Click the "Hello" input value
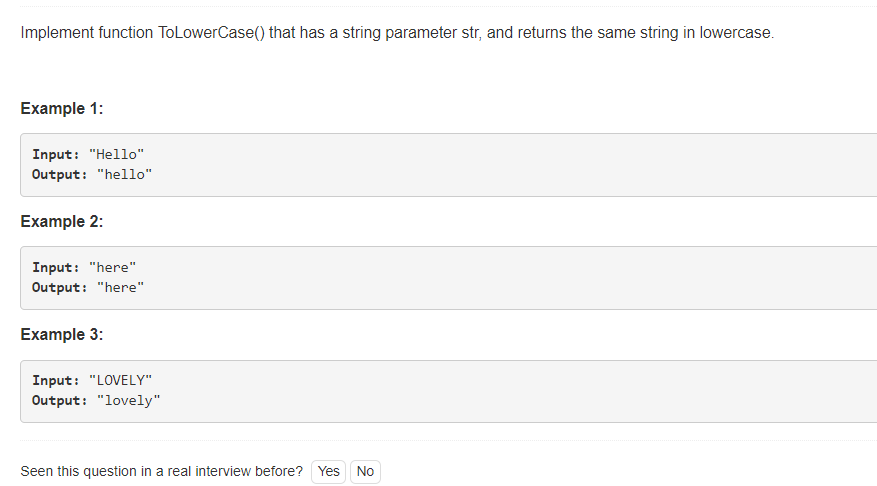877x486 pixels. [116, 154]
